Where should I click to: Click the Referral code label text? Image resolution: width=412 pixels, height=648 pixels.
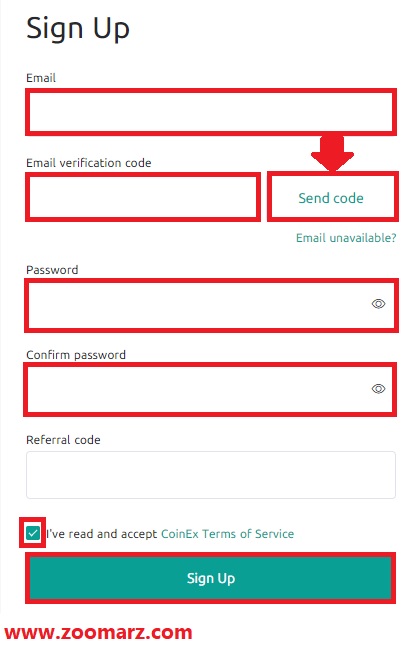point(63,440)
